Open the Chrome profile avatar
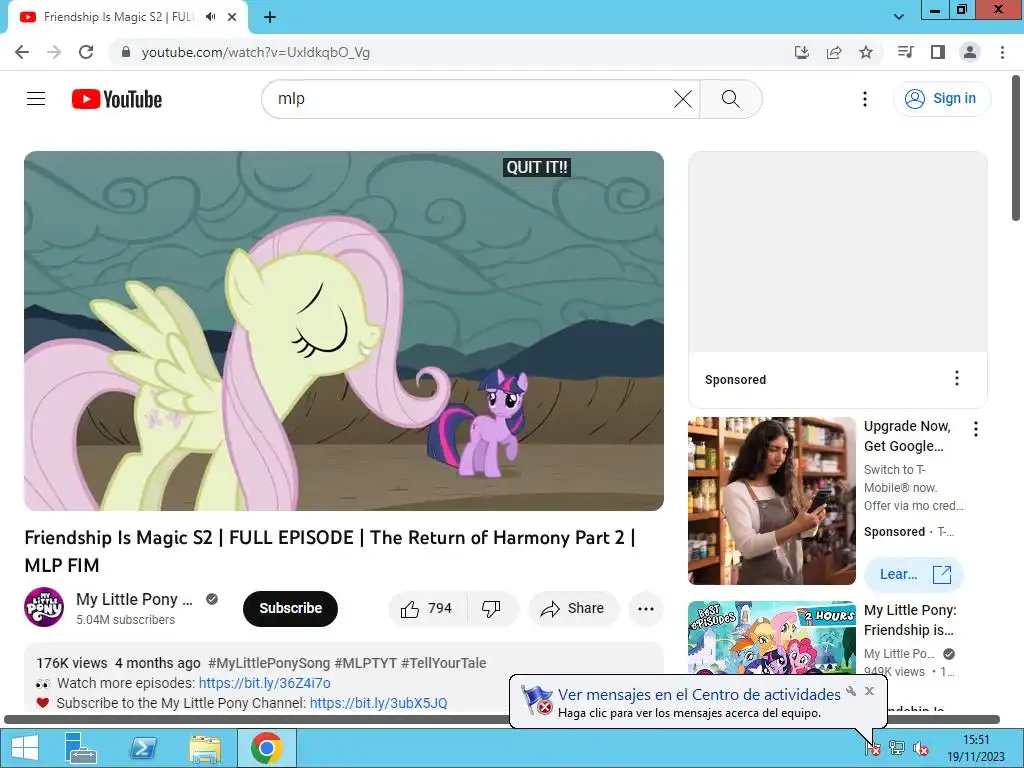 [x=970, y=52]
